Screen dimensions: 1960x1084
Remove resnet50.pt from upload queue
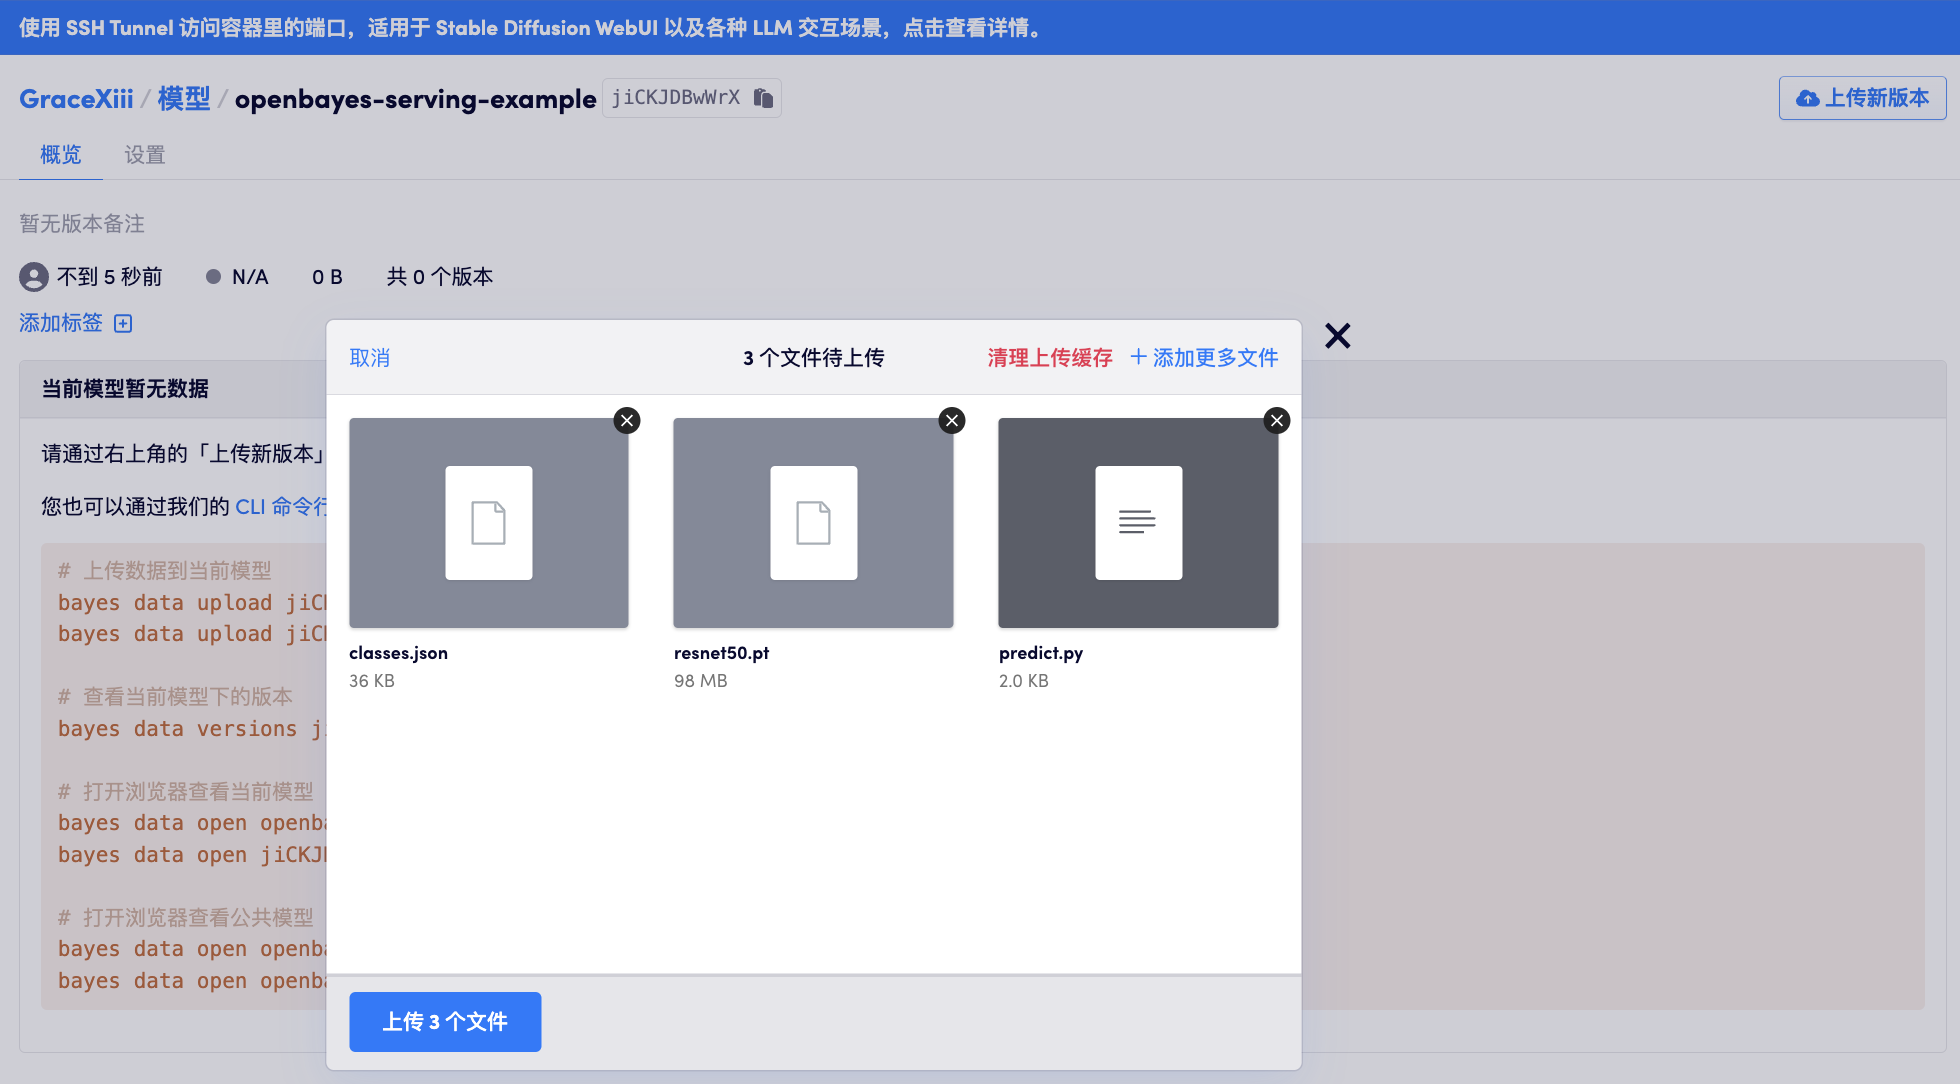(952, 420)
